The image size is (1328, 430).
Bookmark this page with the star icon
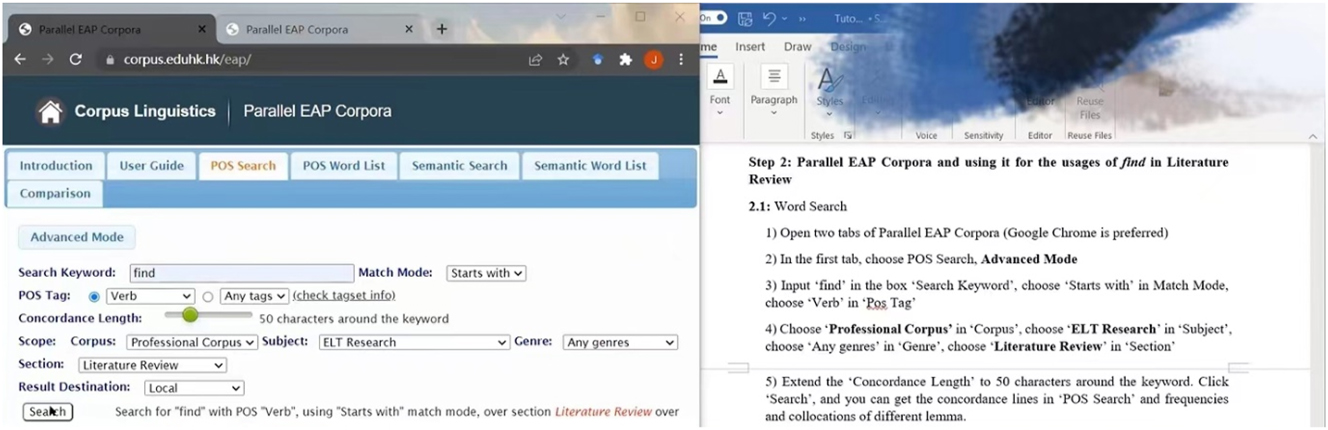coord(563,60)
